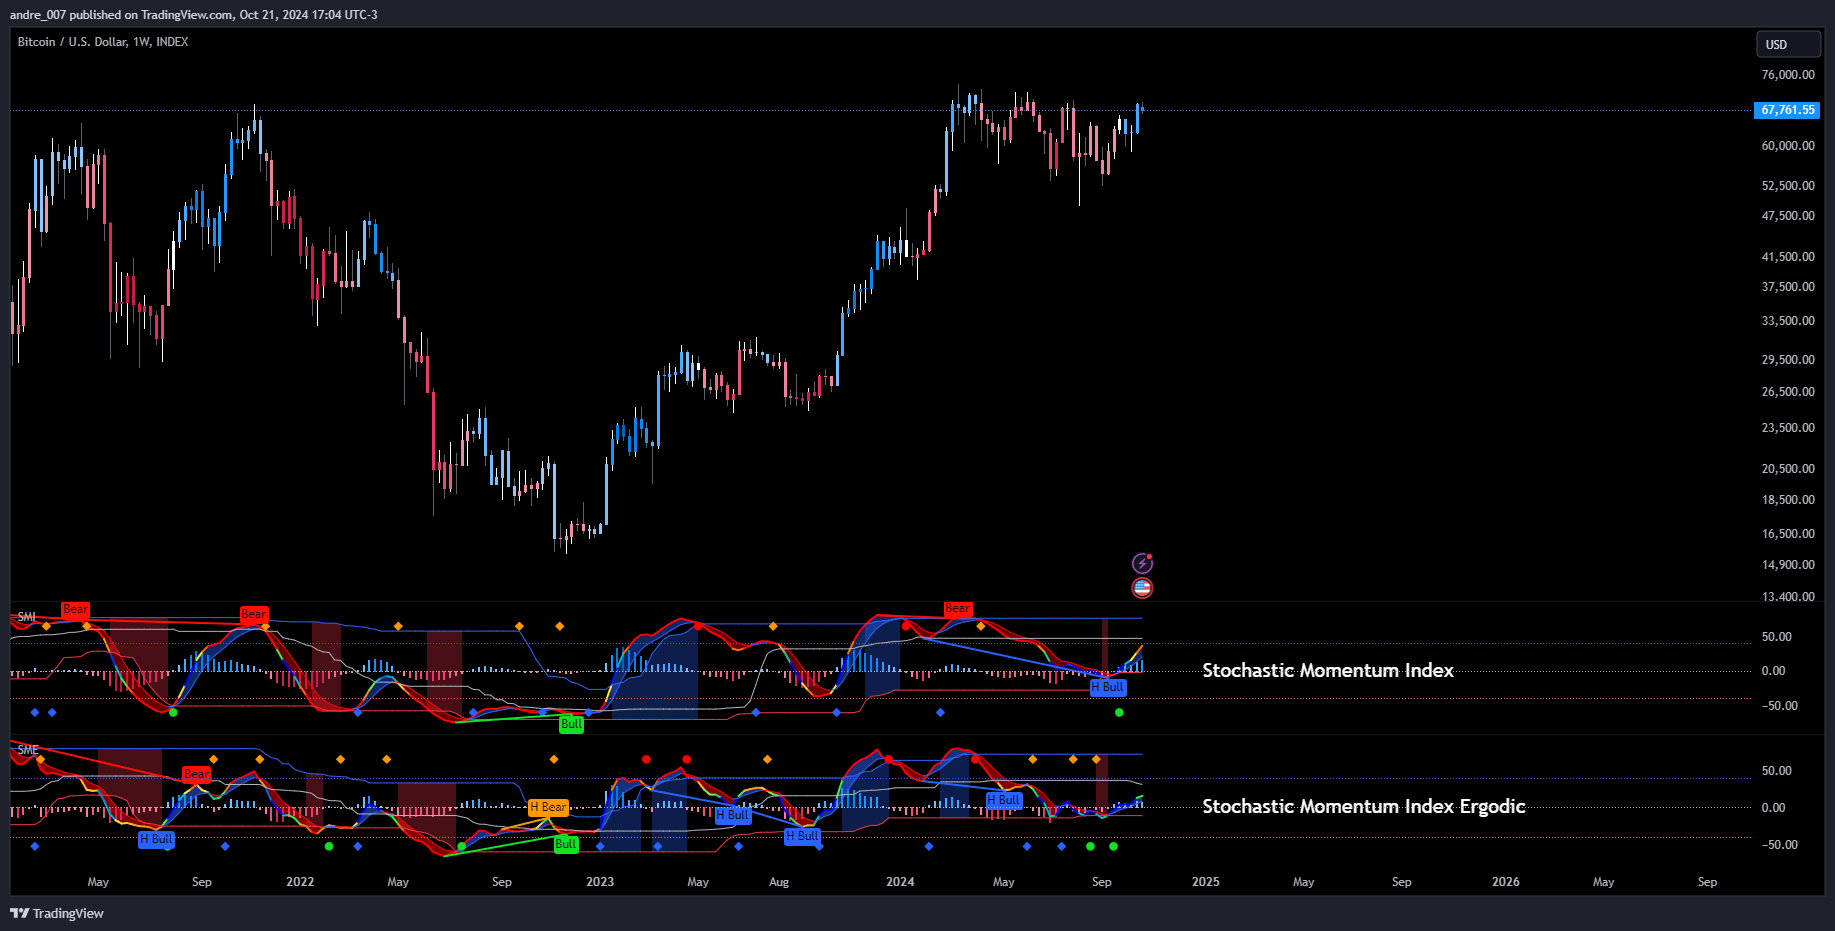
Task: Click the 2025 label on time axis
Action: [x=1206, y=882]
